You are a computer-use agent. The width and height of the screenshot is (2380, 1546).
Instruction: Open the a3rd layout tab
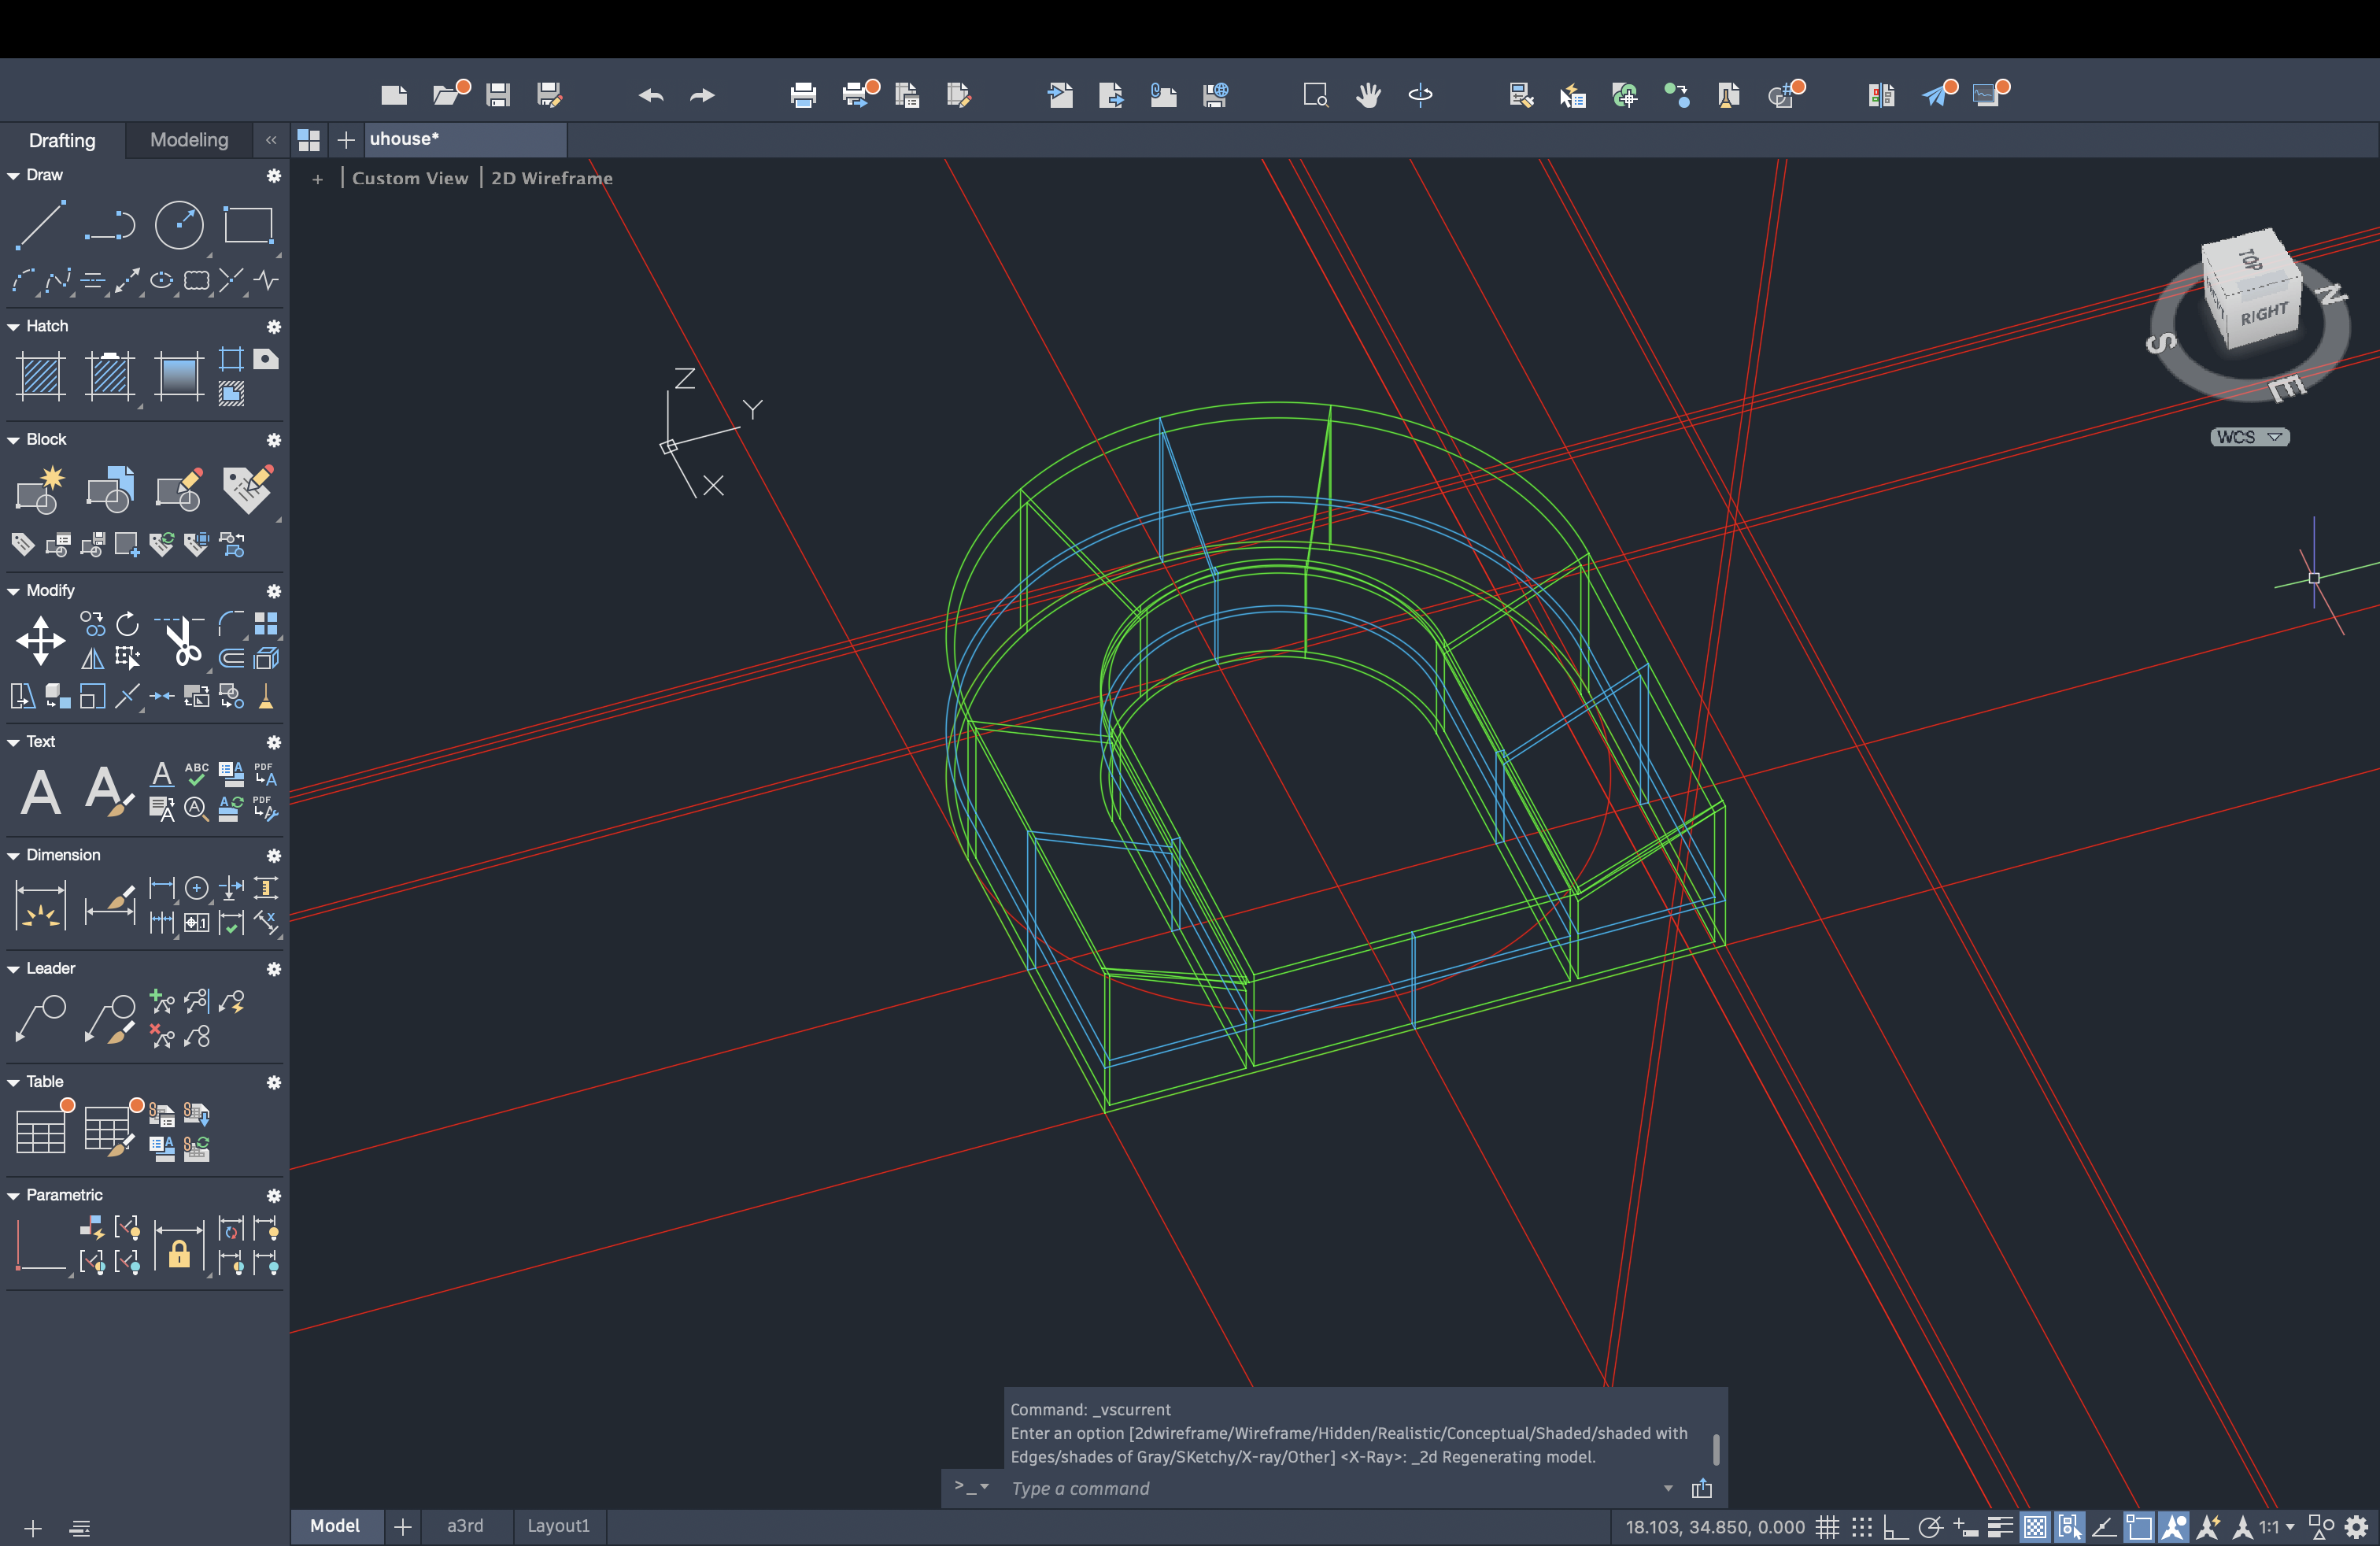click(465, 1526)
